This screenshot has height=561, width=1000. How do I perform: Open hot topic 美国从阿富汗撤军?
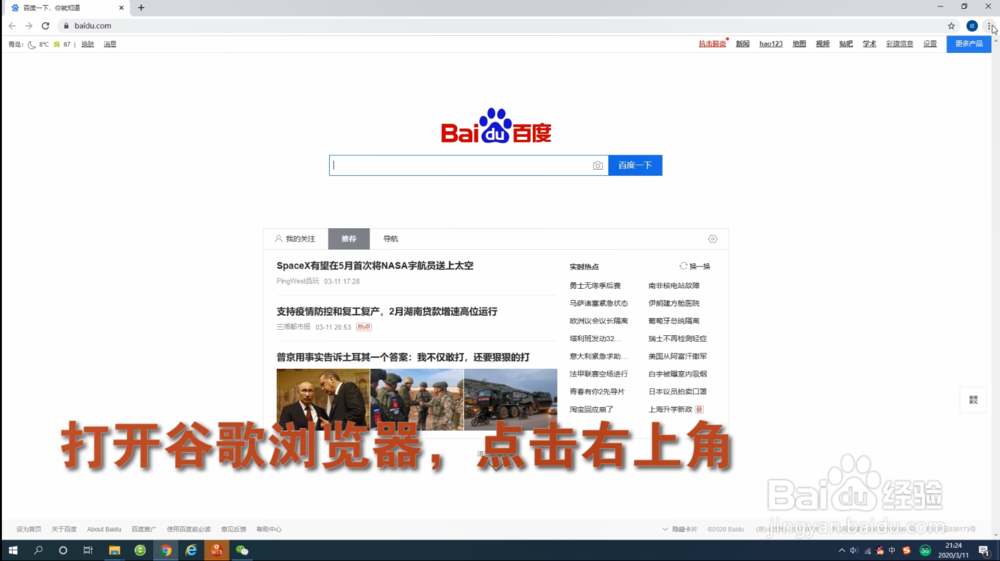[677, 356]
